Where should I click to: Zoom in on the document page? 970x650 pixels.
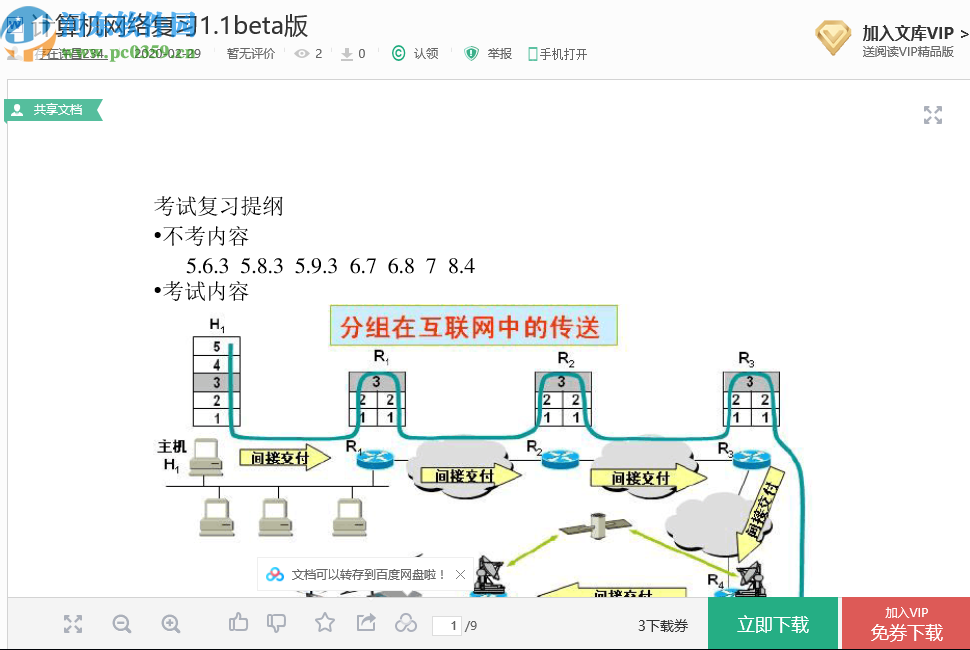coord(170,623)
